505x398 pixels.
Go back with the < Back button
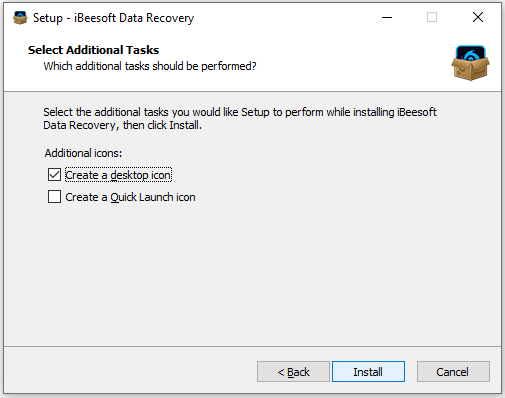[x=293, y=372]
